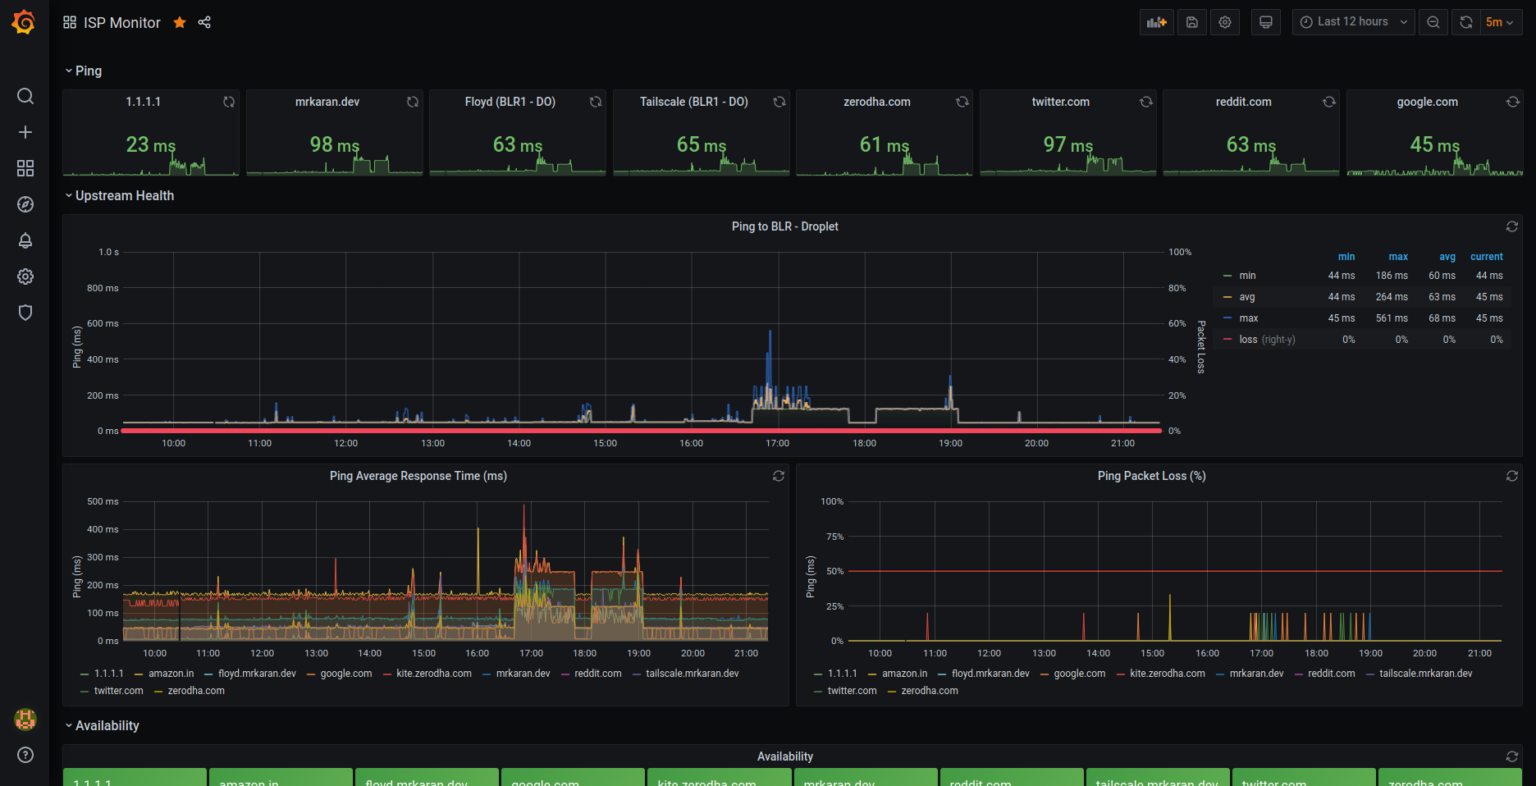Refresh the dashboard

point(1466,21)
